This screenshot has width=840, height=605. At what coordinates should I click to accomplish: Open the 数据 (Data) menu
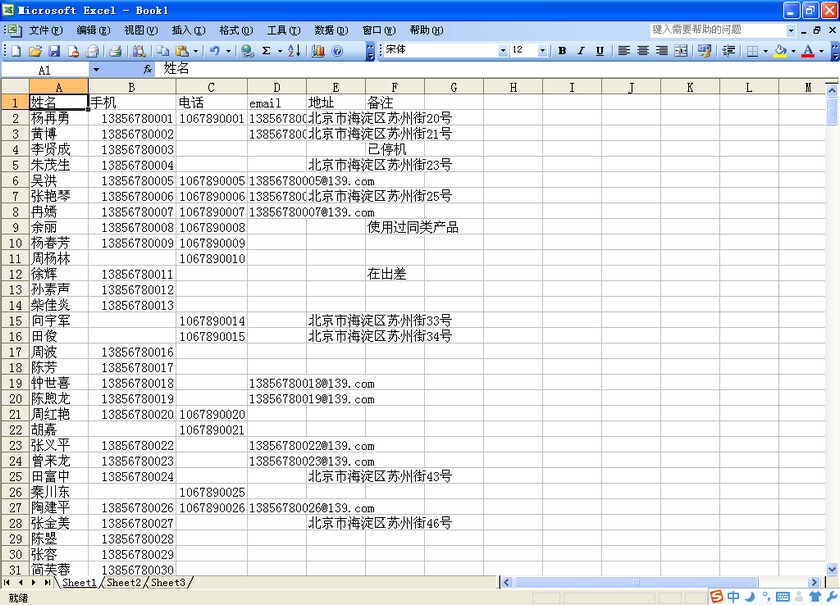(331, 30)
